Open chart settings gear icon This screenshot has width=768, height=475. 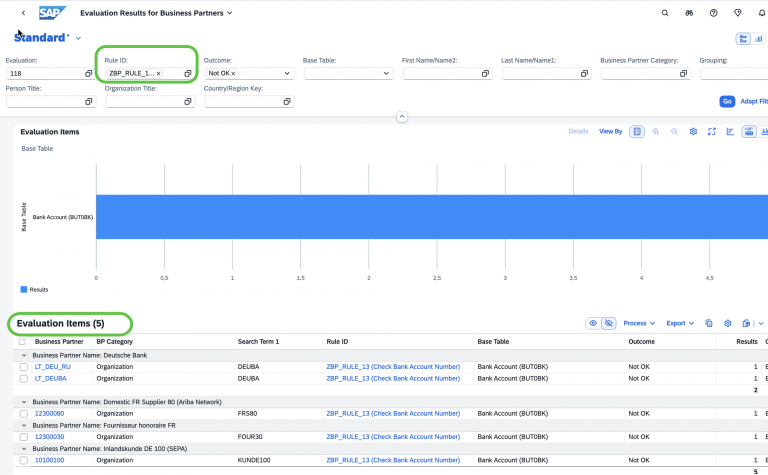(693, 132)
